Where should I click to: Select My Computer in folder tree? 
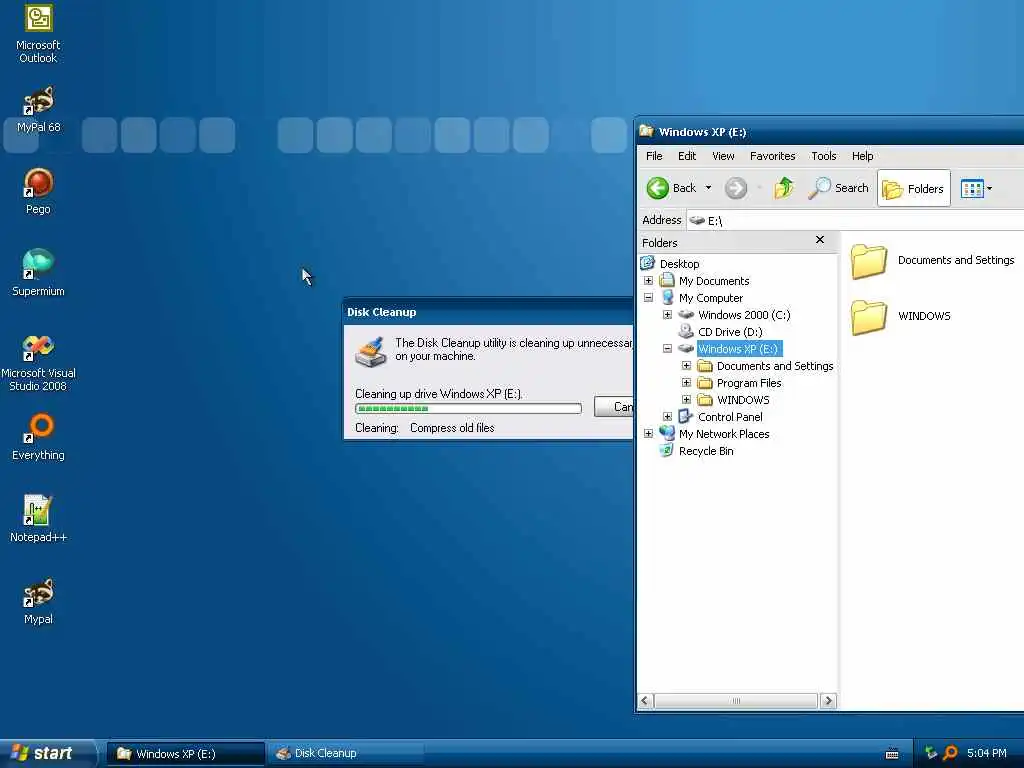711,298
